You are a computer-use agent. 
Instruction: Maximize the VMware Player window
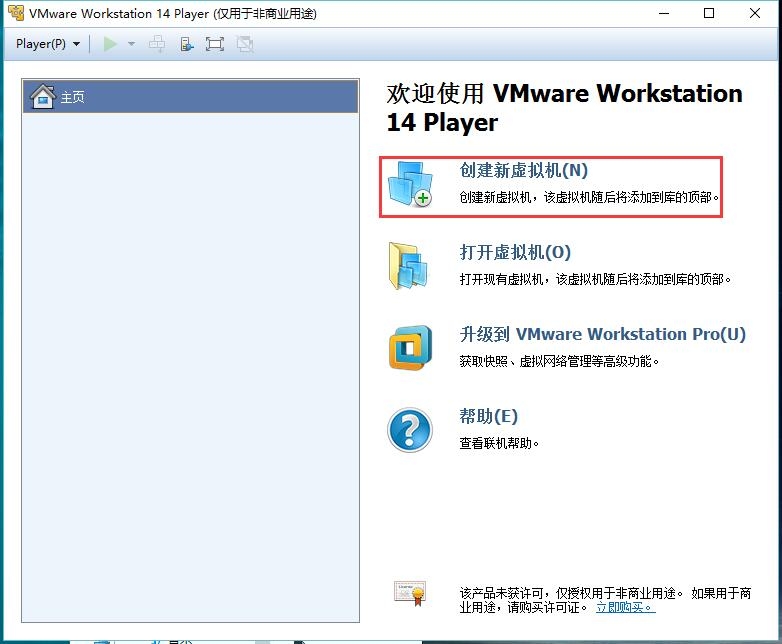click(x=709, y=13)
